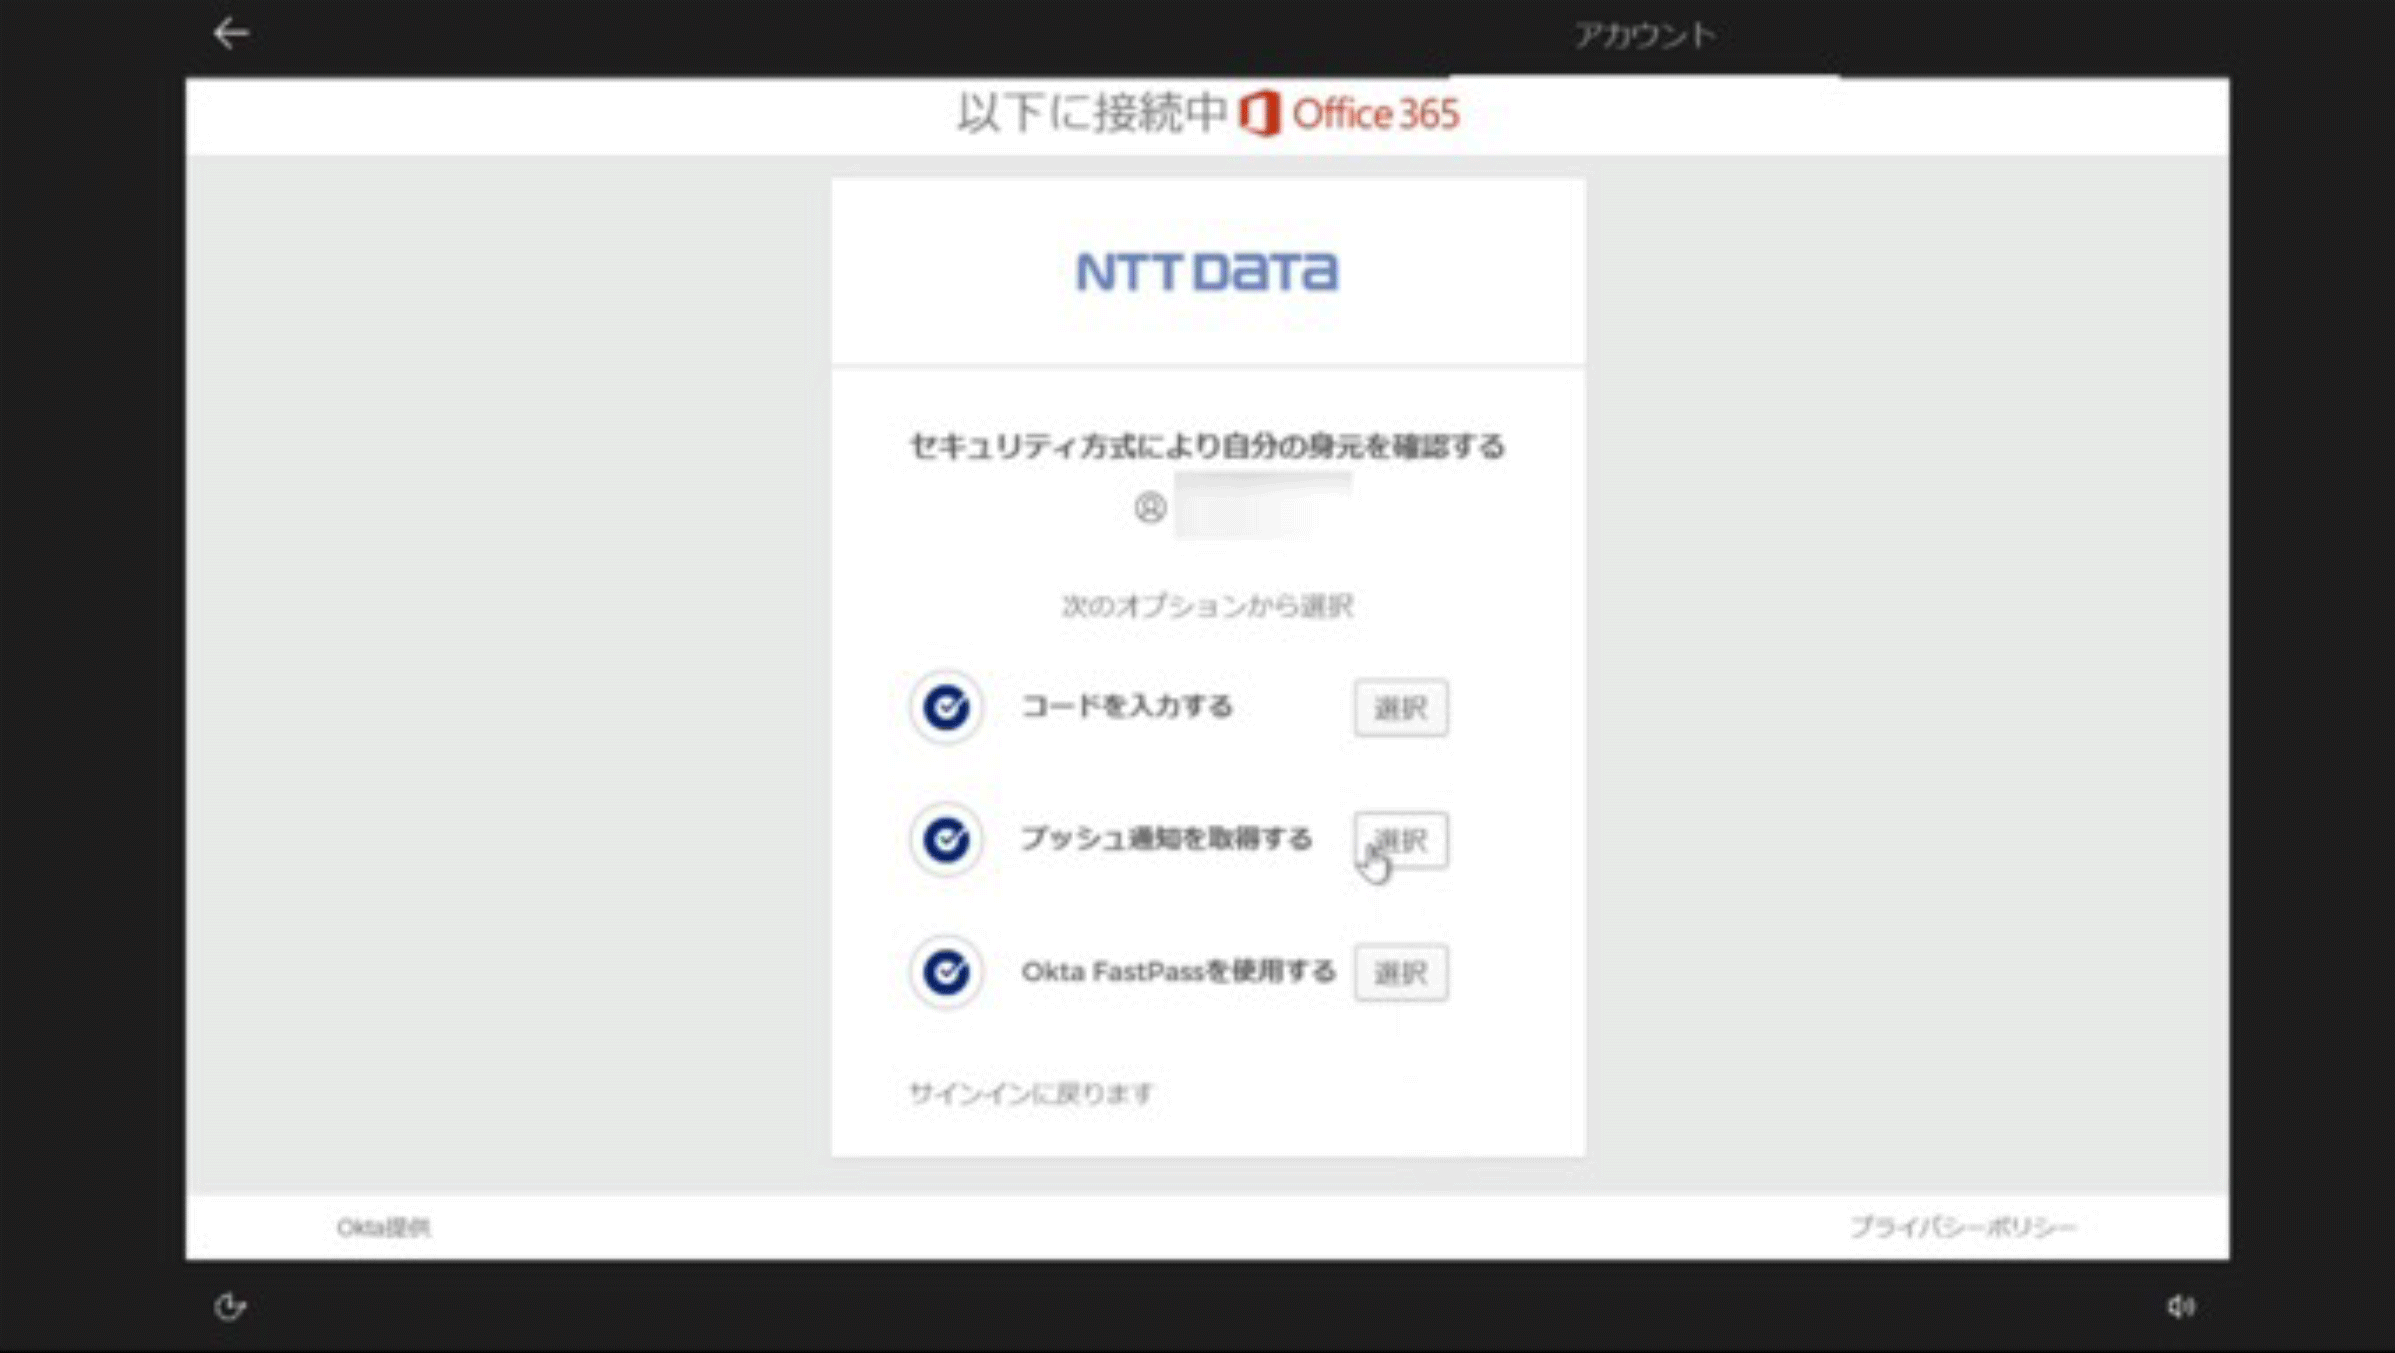
Task: Click the Okta Verify icon beside Okta FastPass
Action: [x=946, y=971]
